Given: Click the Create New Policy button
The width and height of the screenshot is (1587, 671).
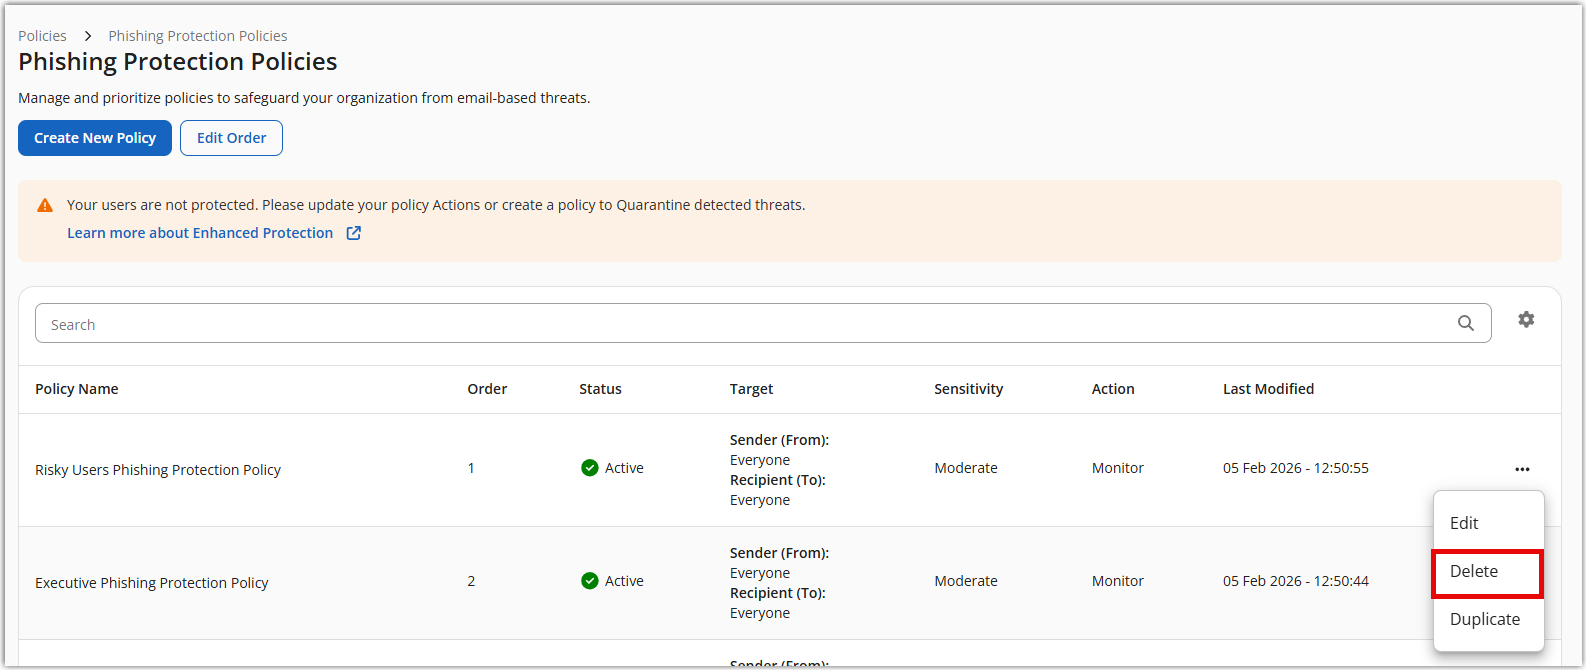Looking at the screenshot, I should (95, 138).
